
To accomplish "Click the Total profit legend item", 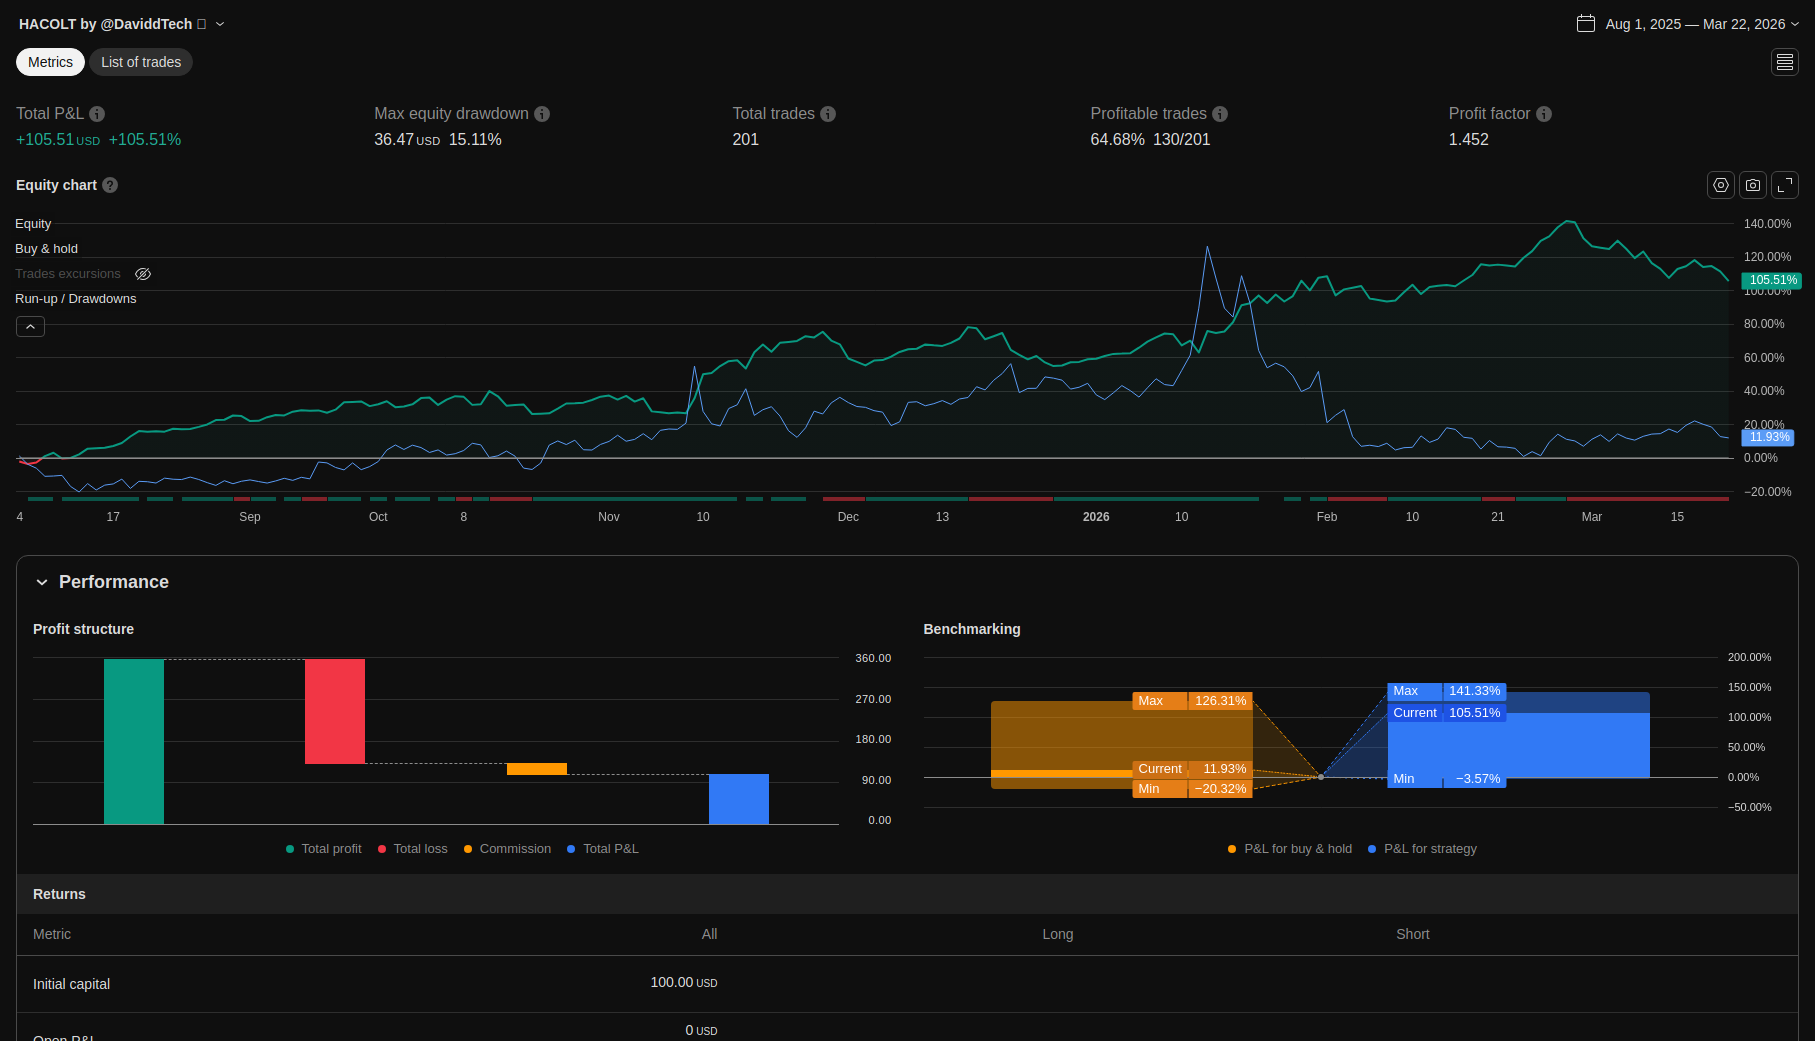I will 323,849.
